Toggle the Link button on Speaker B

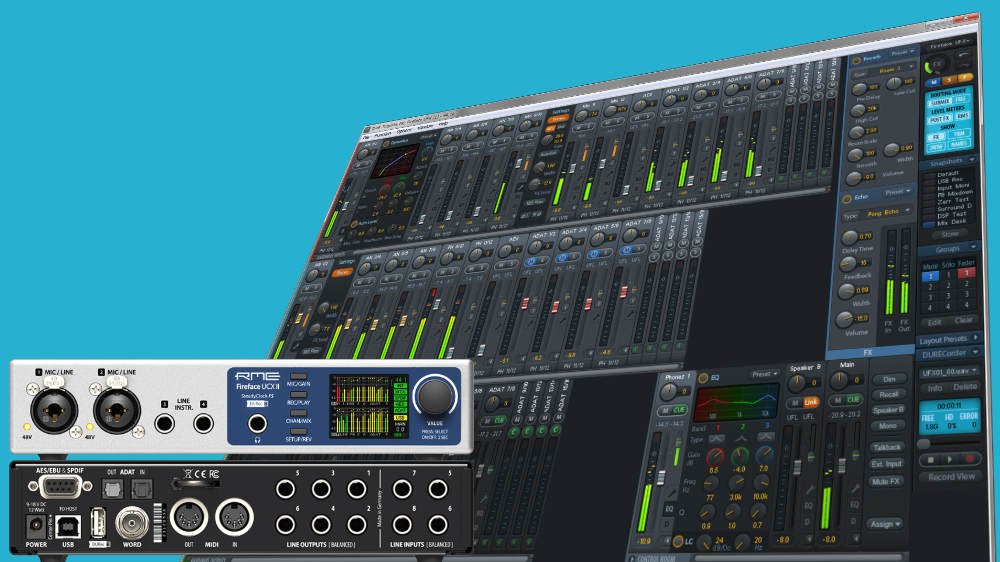[810, 402]
